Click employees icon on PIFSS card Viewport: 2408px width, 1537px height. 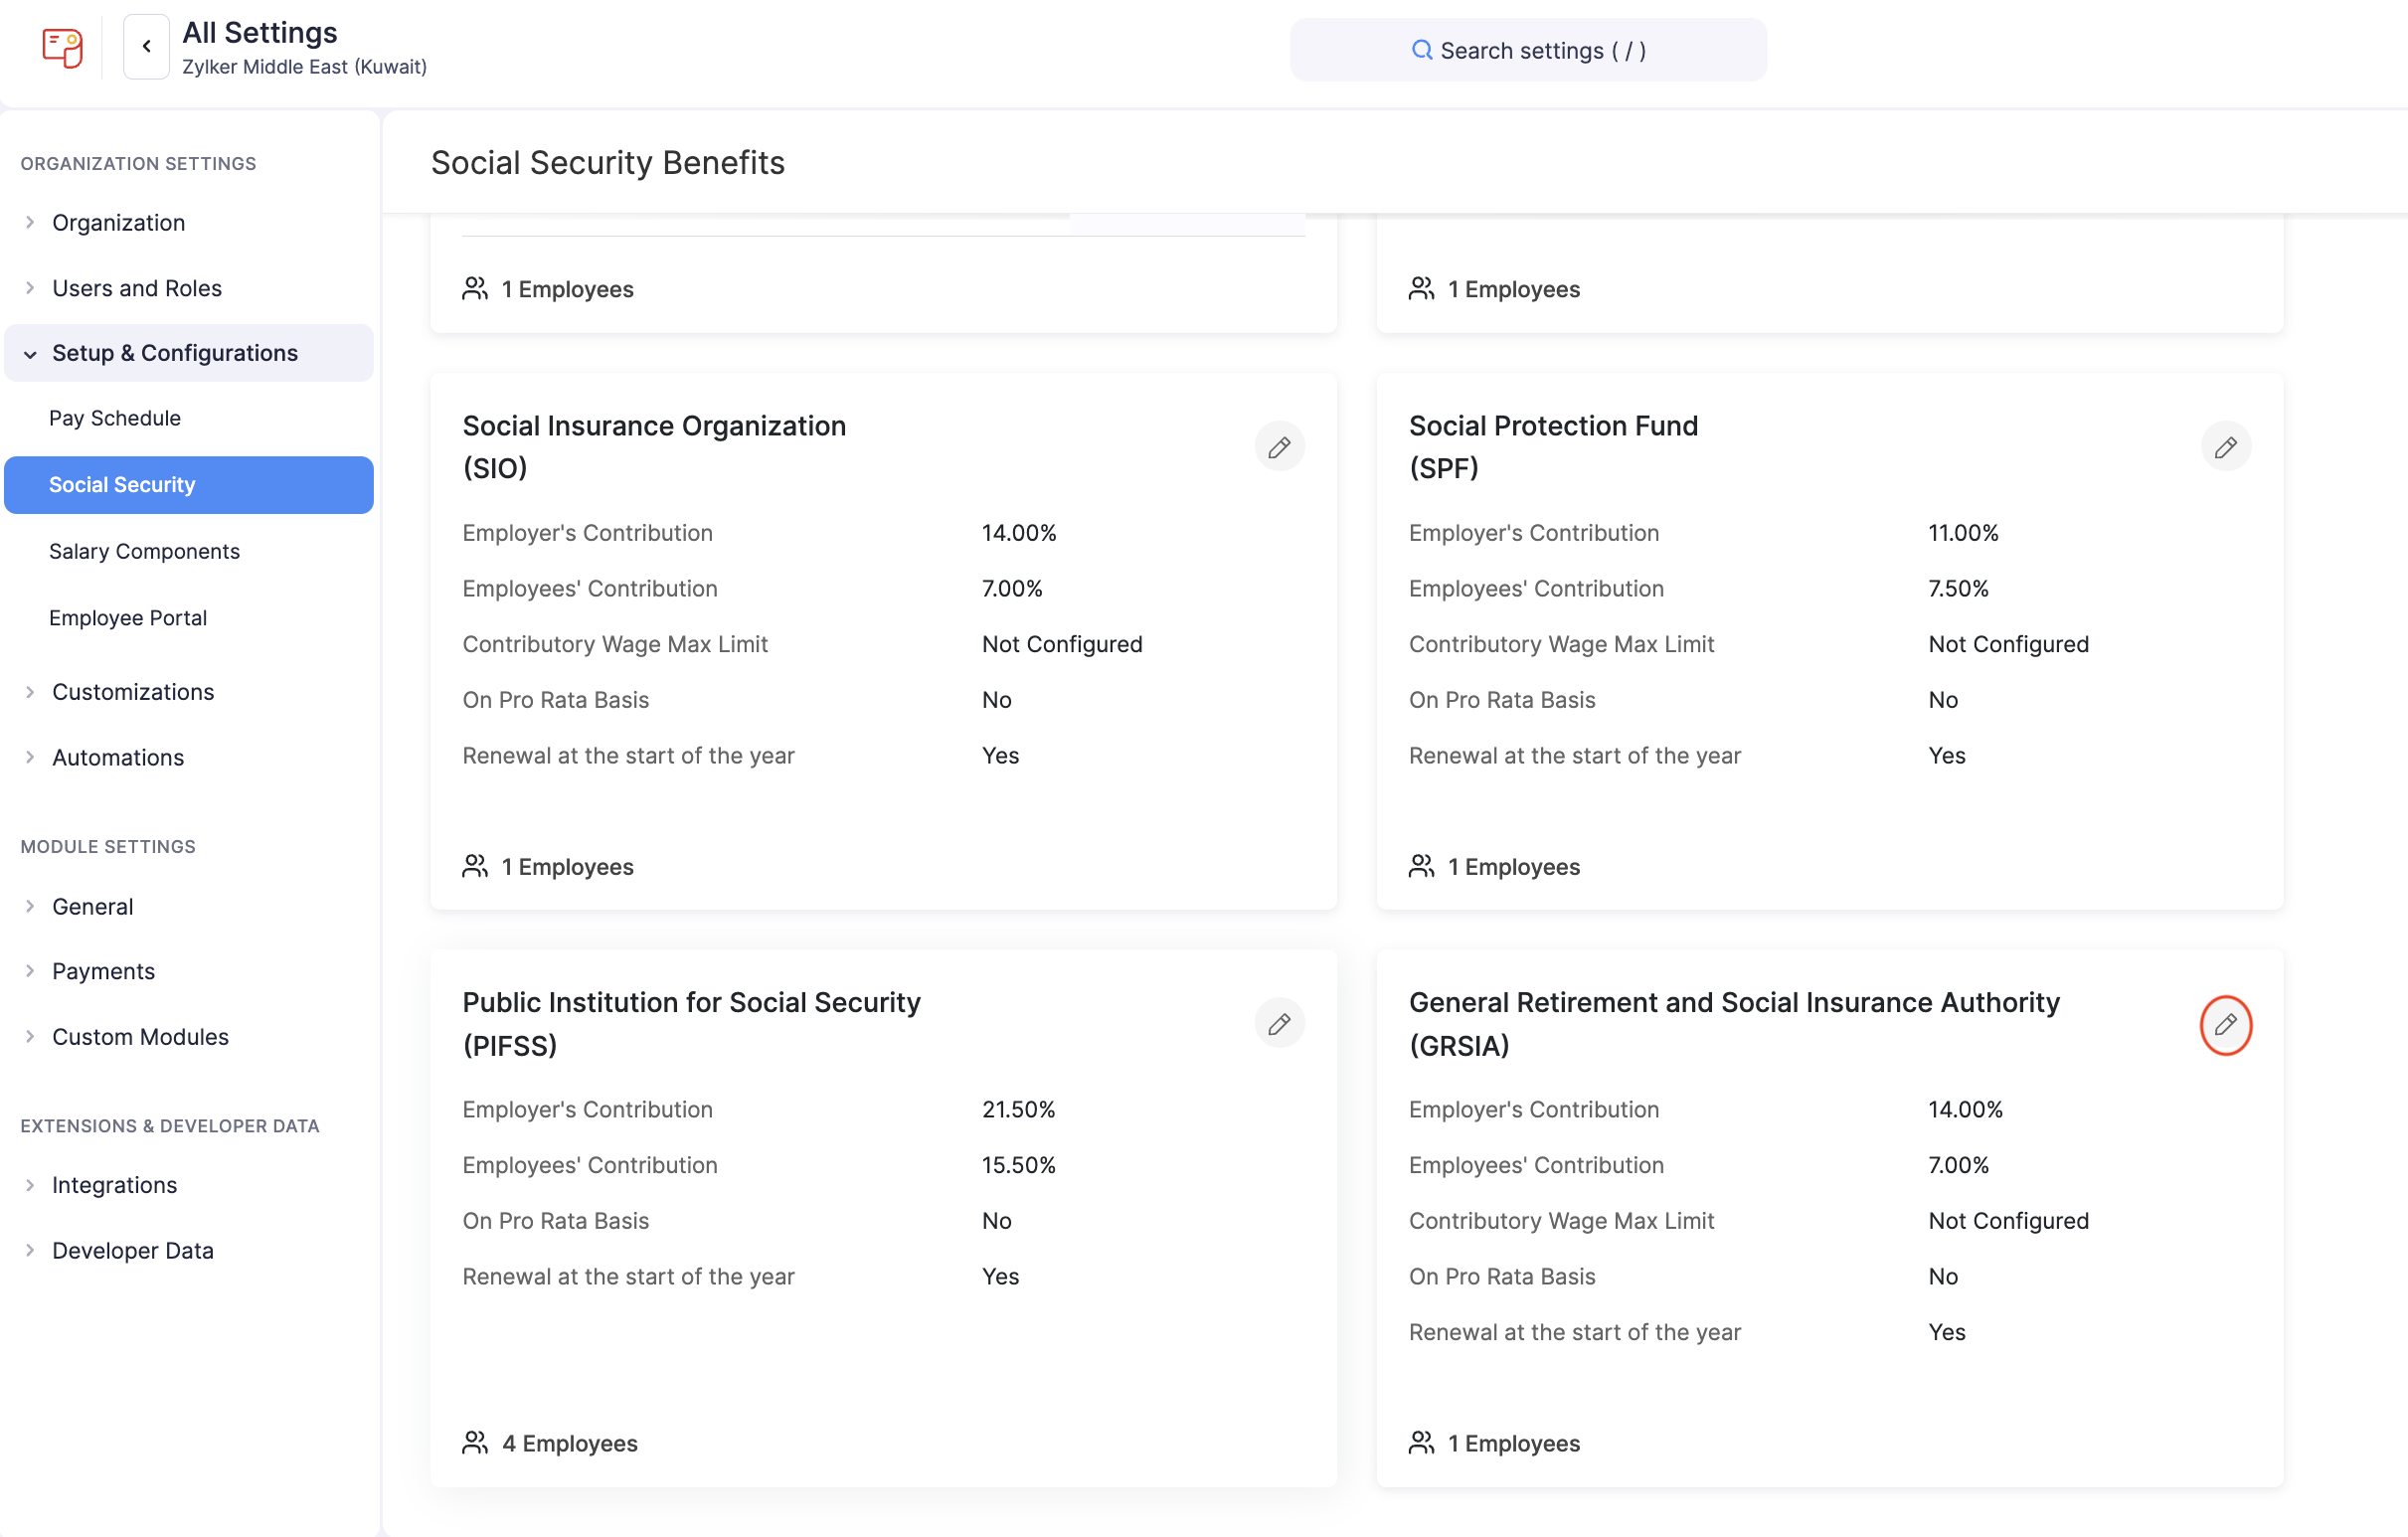click(475, 1442)
